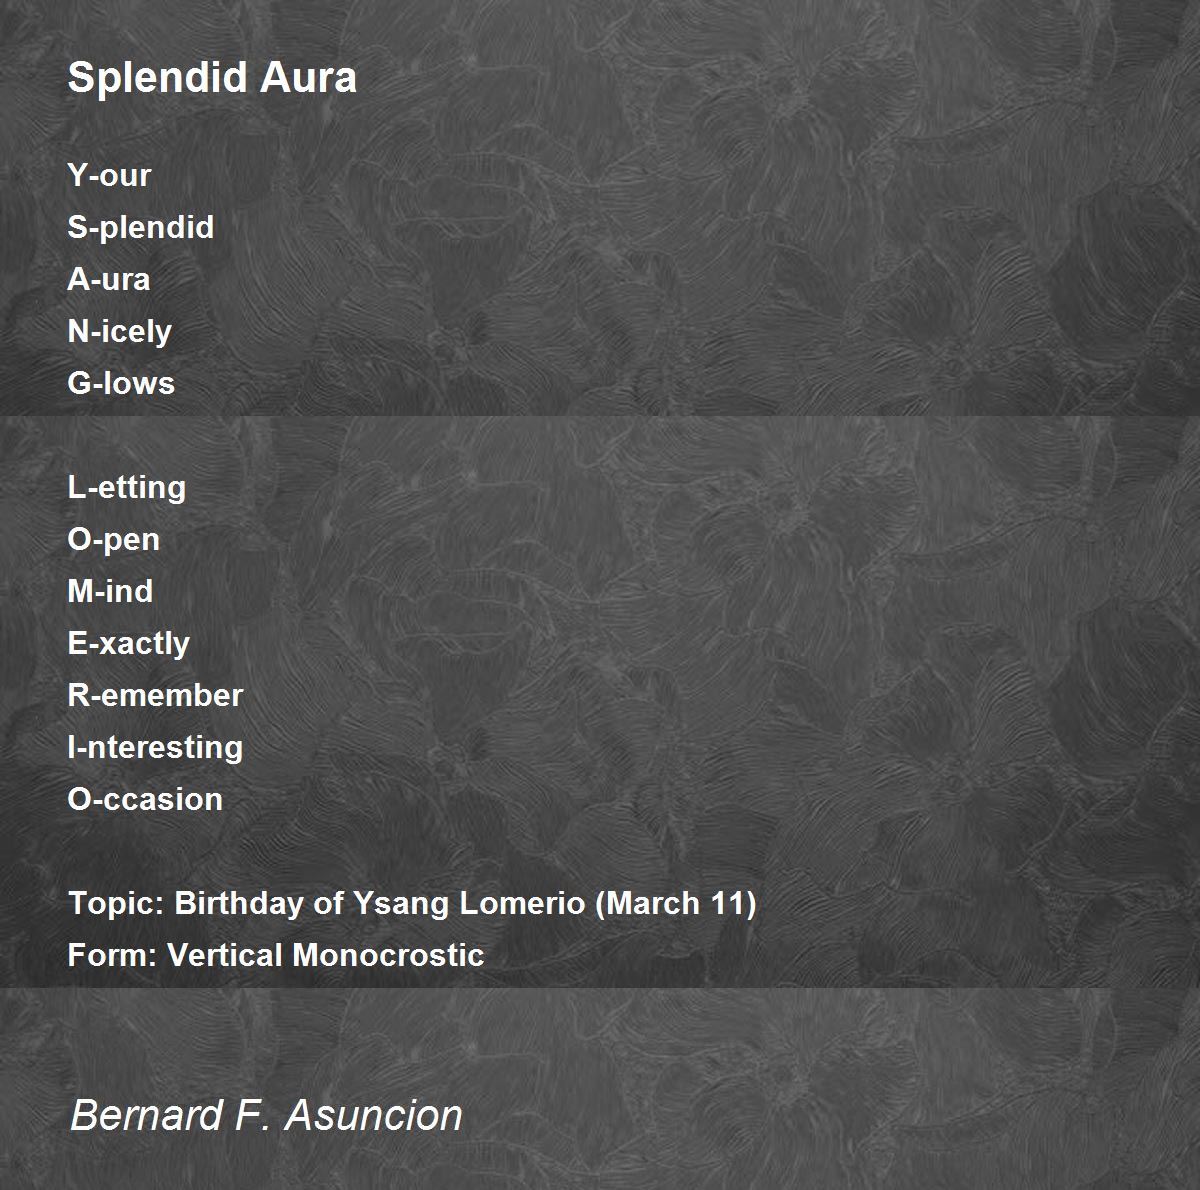Click the line Y-our
Viewport: 1200px width, 1190px height.
point(109,175)
